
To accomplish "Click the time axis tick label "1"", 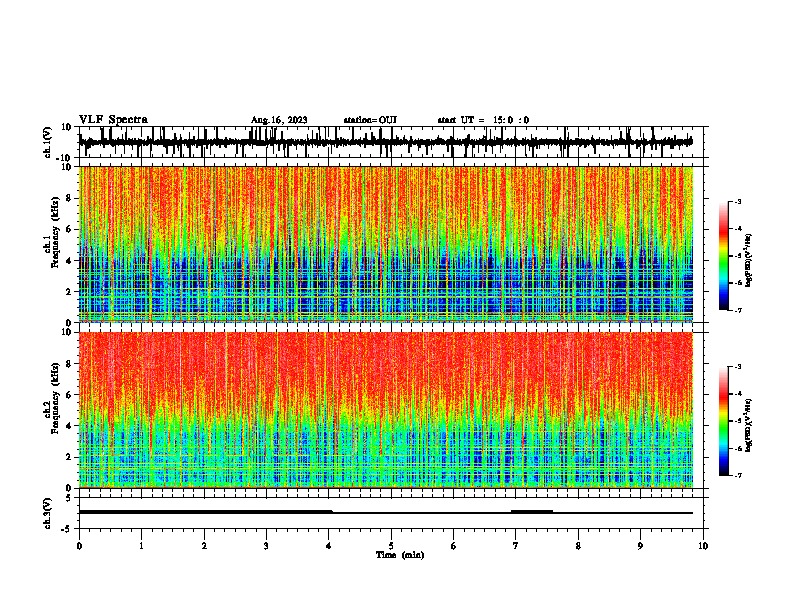I will pyautogui.click(x=141, y=546).
